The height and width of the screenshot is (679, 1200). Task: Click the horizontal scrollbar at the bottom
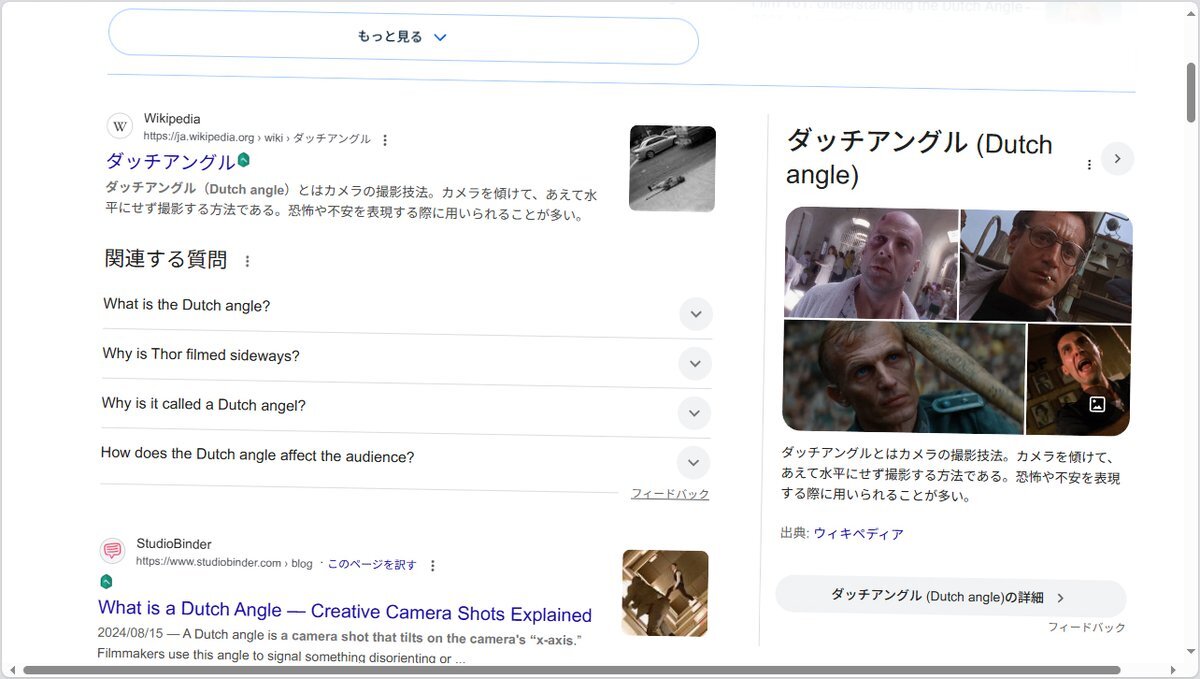(570, 670)
